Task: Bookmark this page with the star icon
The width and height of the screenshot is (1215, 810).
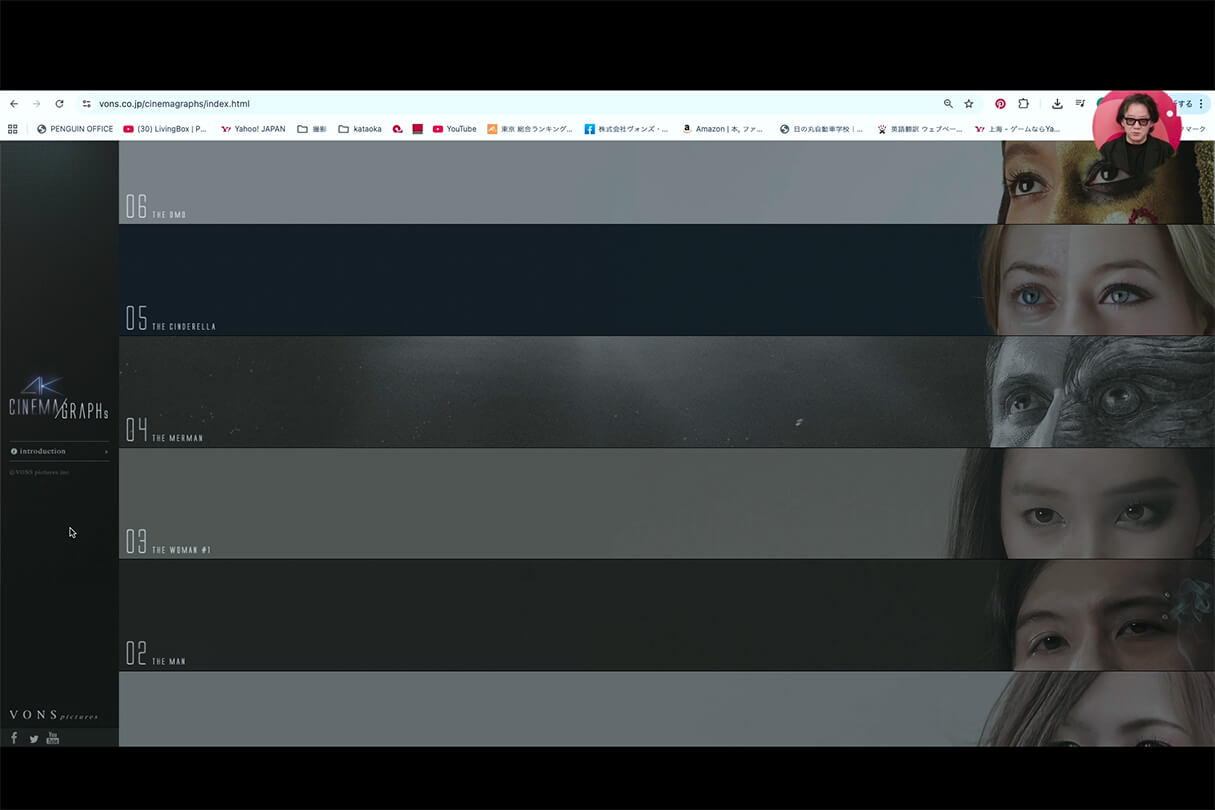Action: (x=968, y=104)
